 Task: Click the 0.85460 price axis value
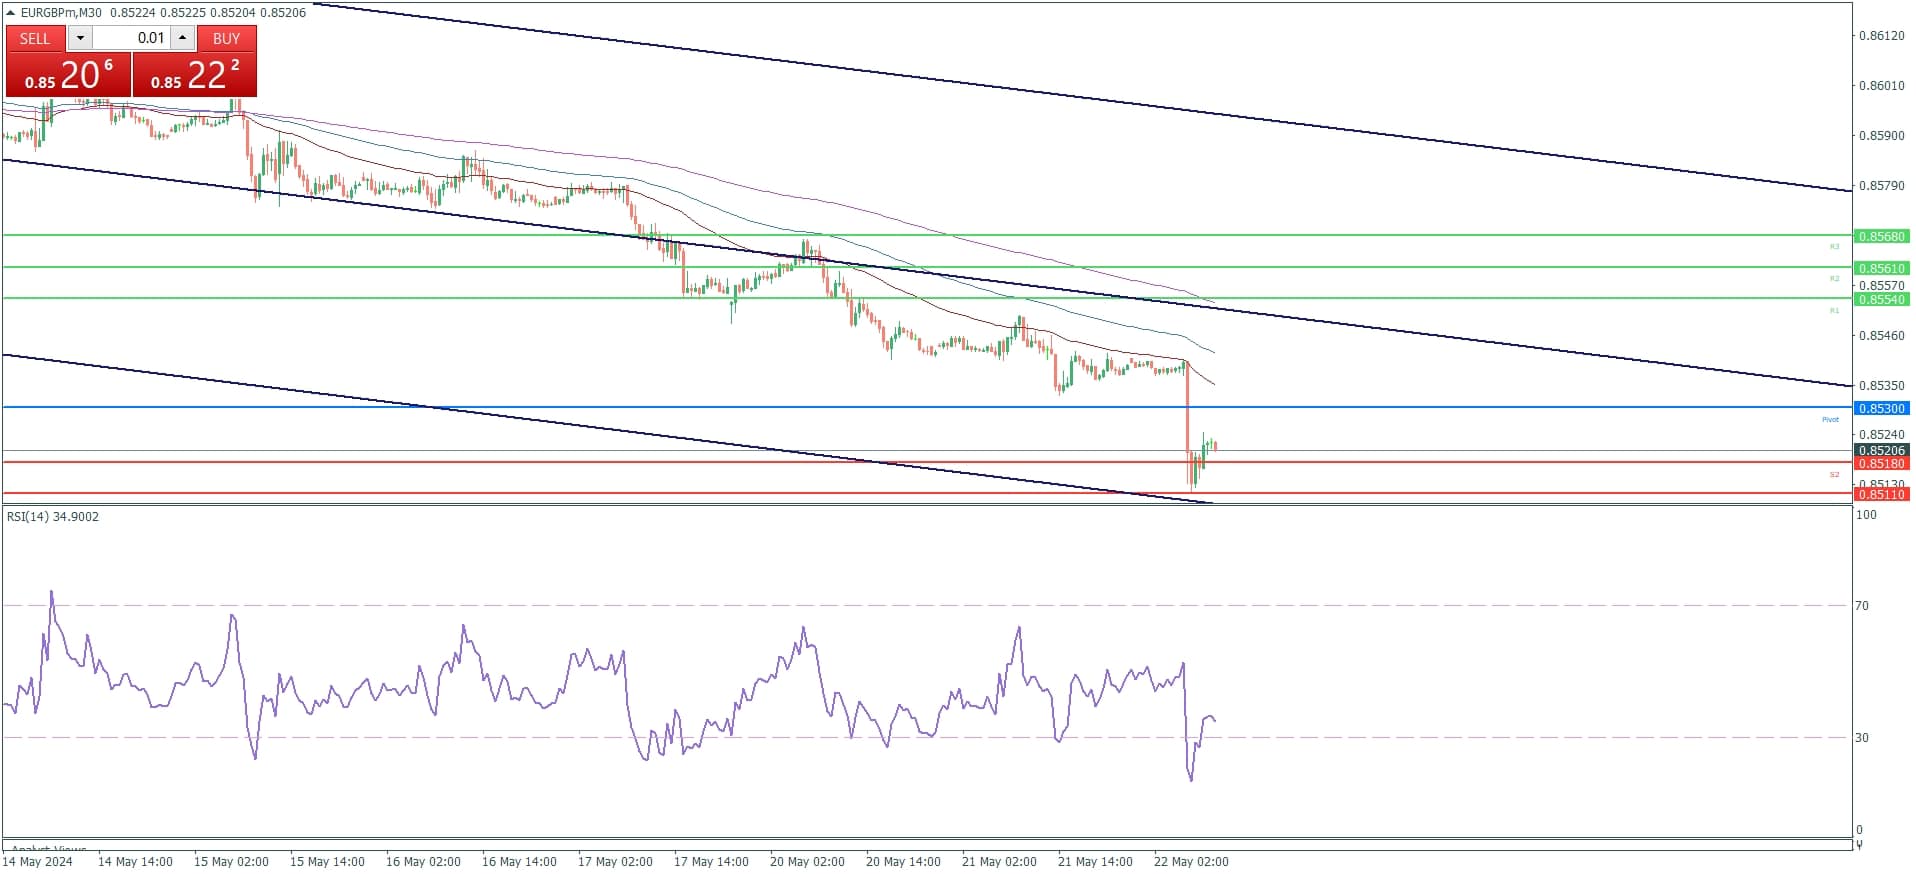(1881, 335)
